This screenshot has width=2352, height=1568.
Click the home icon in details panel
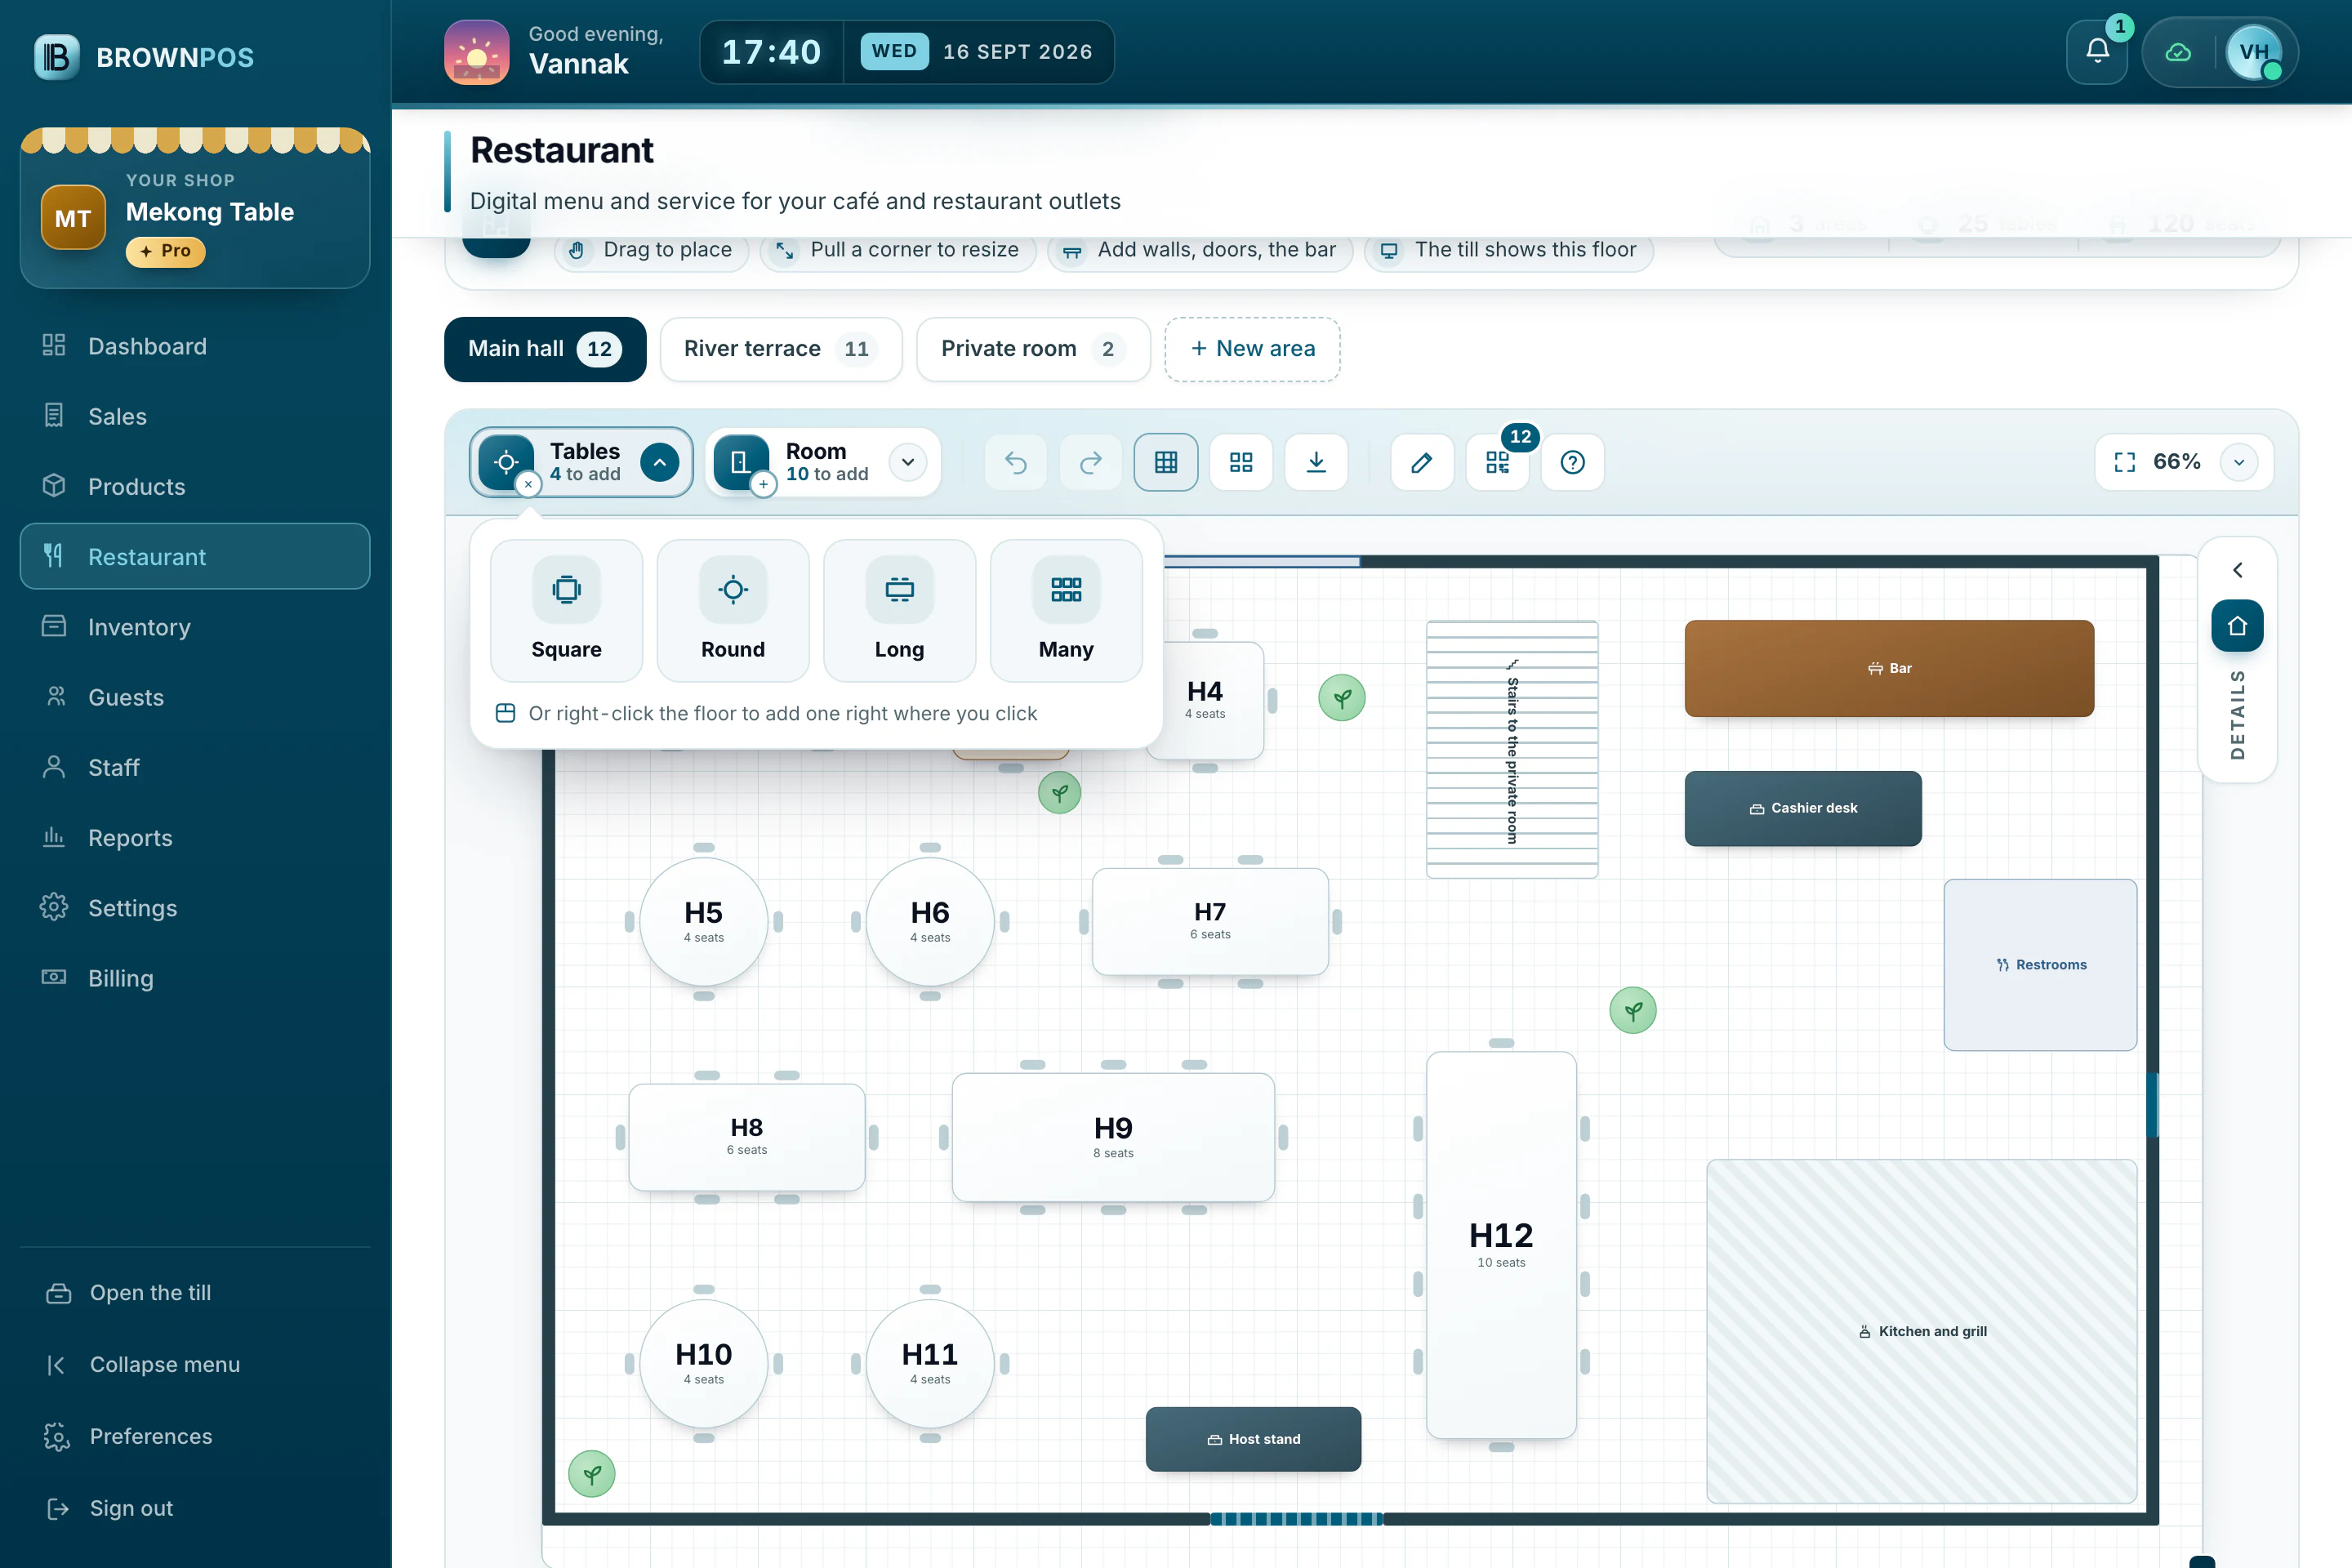coord(2238,626)
